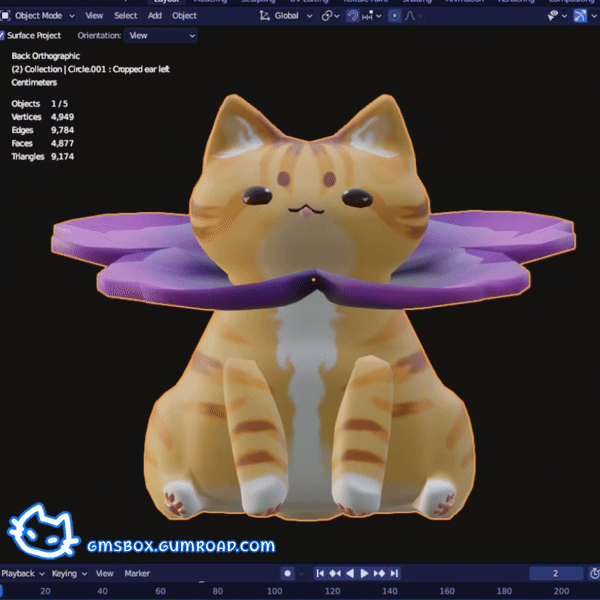Toggle the auto keying record button
Viewport: 600px width, 600px height.
point(287,573)
